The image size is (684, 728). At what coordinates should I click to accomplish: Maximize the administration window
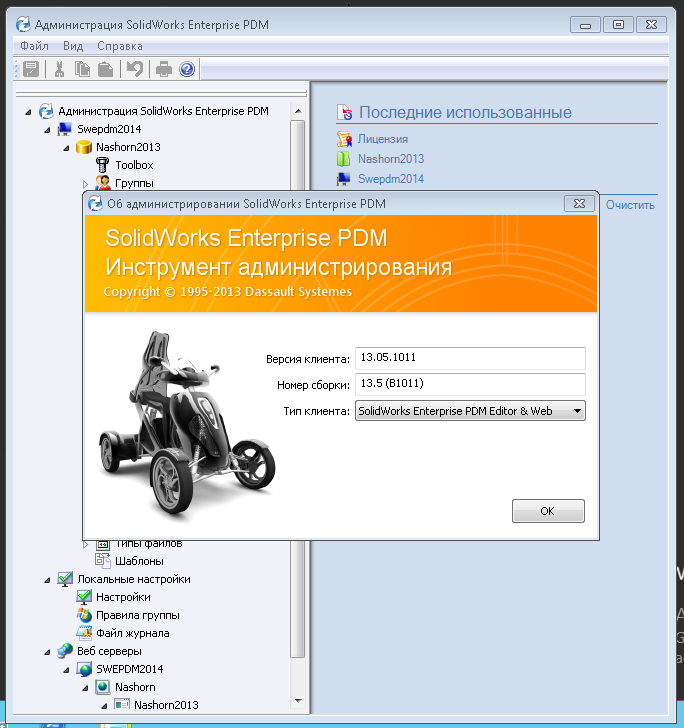tap(618, 25)
